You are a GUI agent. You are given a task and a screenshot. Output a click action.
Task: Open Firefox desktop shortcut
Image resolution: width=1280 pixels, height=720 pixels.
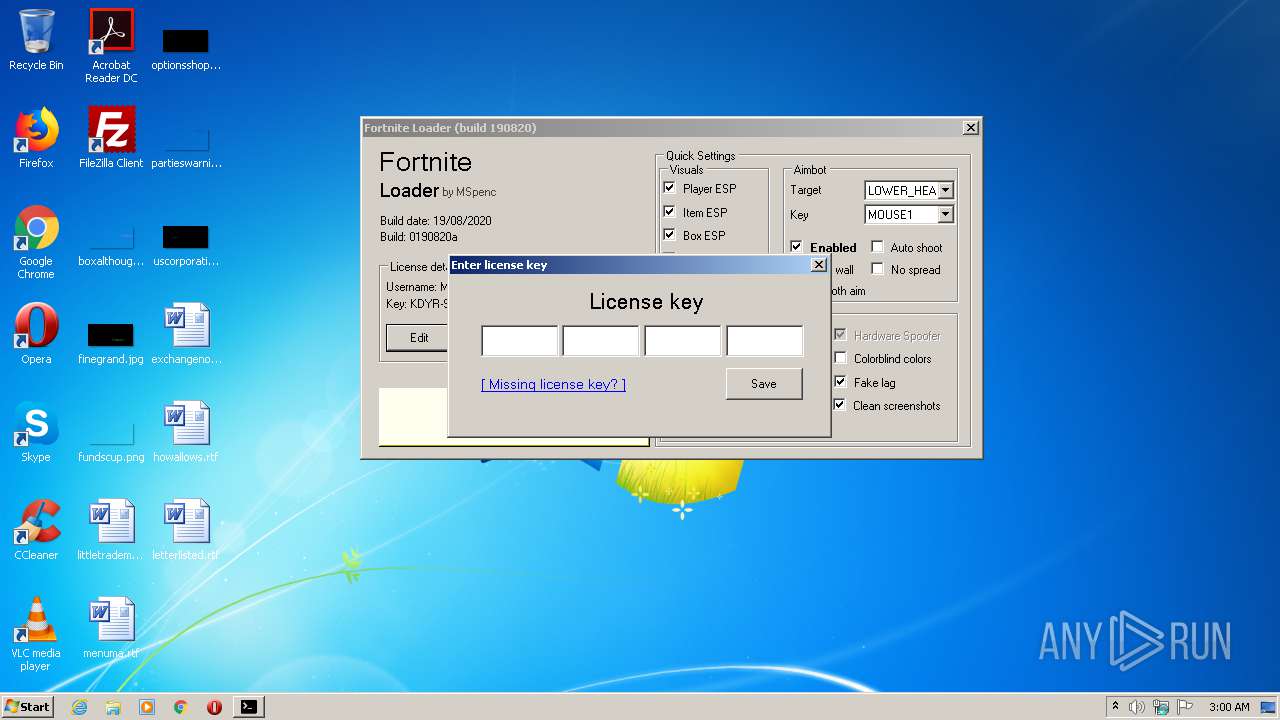pyautogui.click(x=36, y=138)
